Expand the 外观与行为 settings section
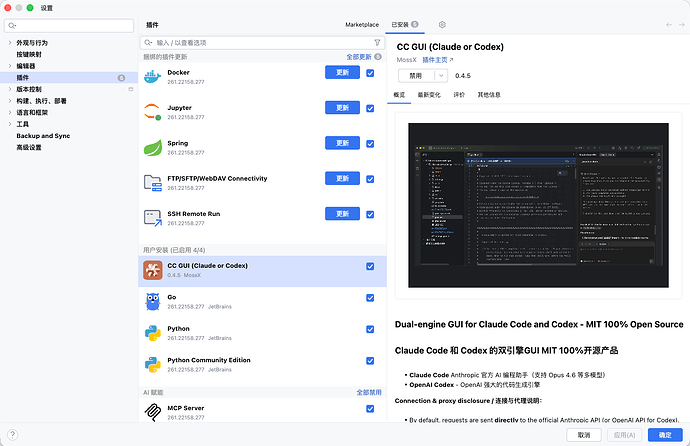 [x=10, y=43]
